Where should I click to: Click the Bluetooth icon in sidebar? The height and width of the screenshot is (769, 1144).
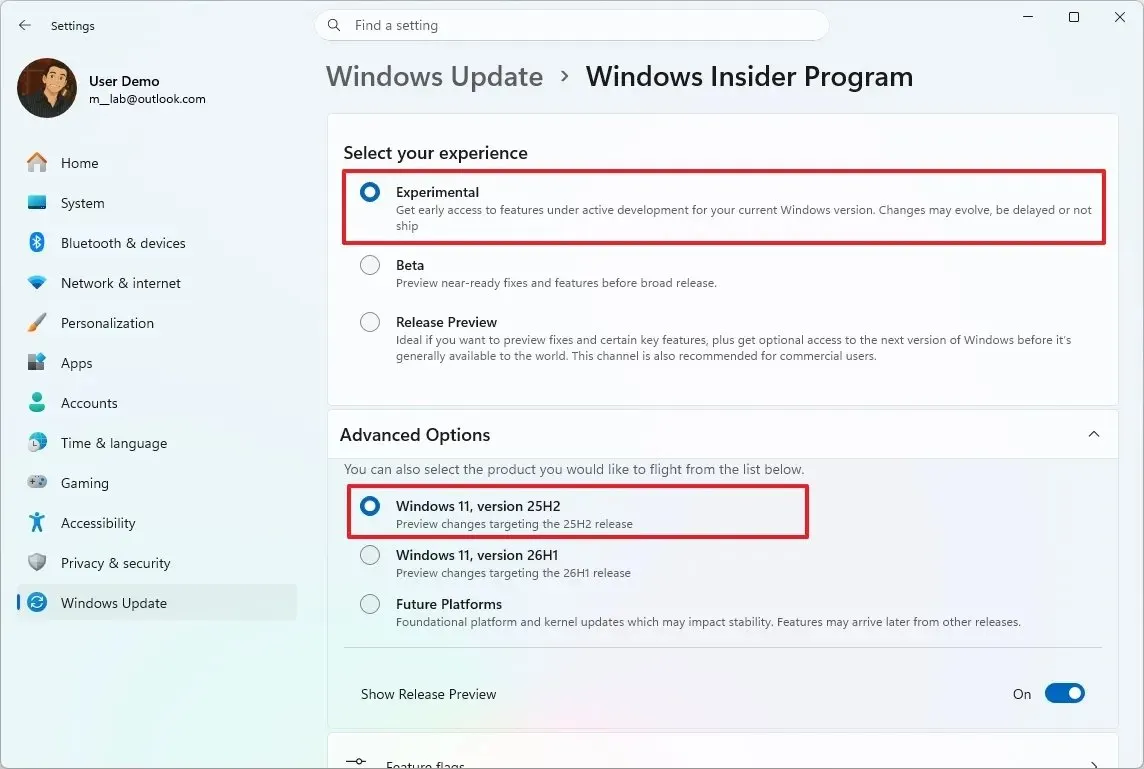coord(36,242)
